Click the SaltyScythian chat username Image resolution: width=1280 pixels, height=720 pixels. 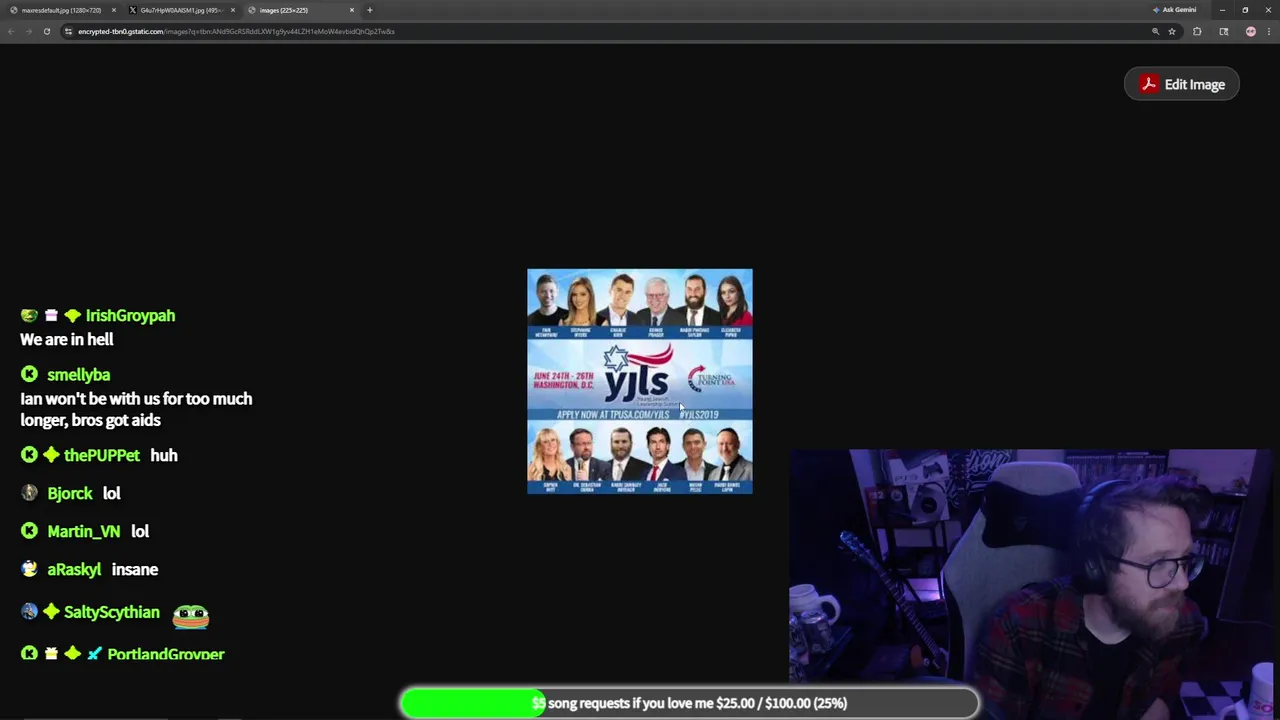click(112, 613)
